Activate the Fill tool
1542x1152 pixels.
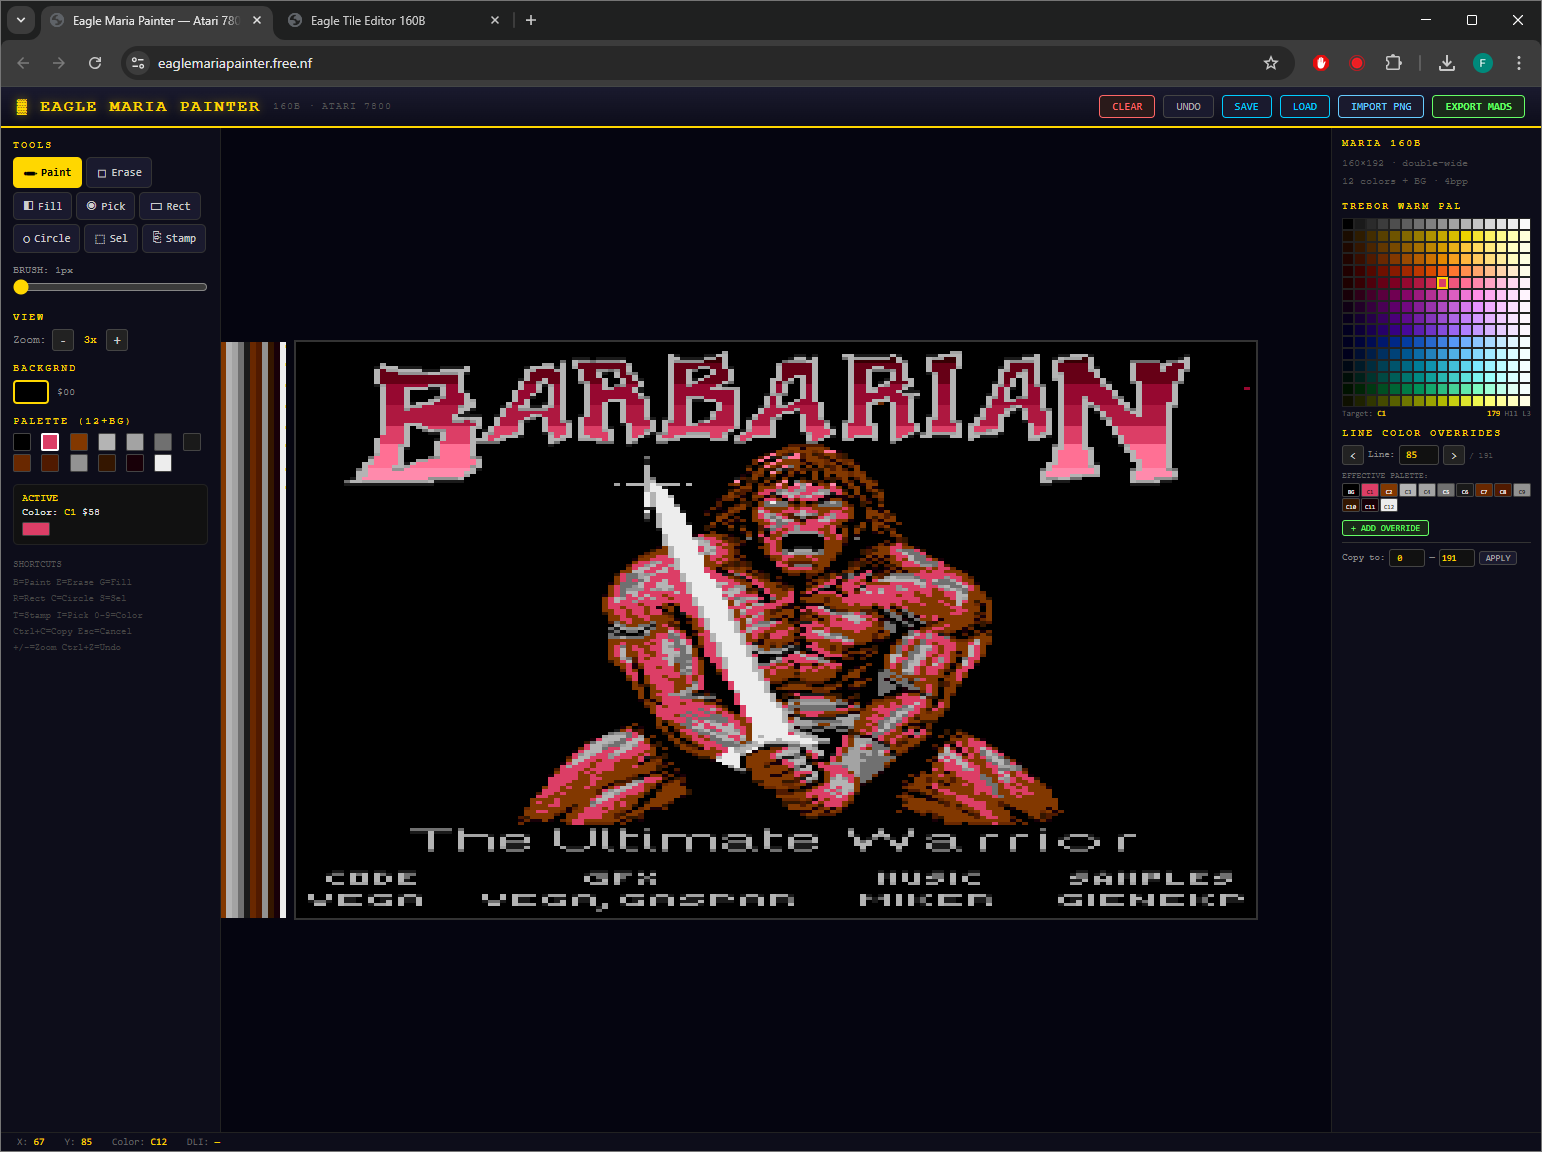point(43,206)
